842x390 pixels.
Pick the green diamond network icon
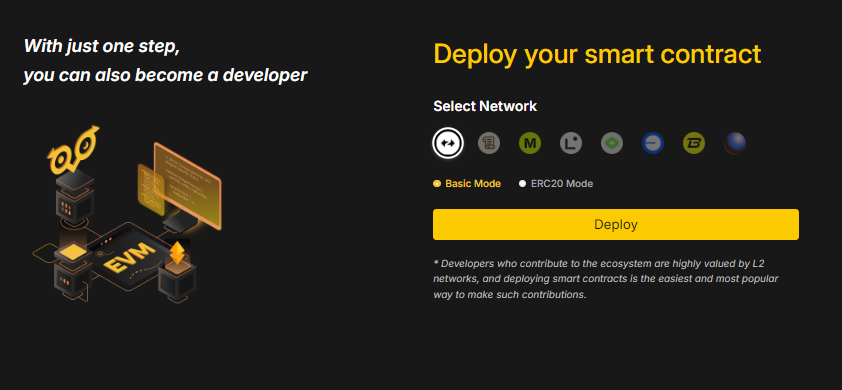coord(612,143)
